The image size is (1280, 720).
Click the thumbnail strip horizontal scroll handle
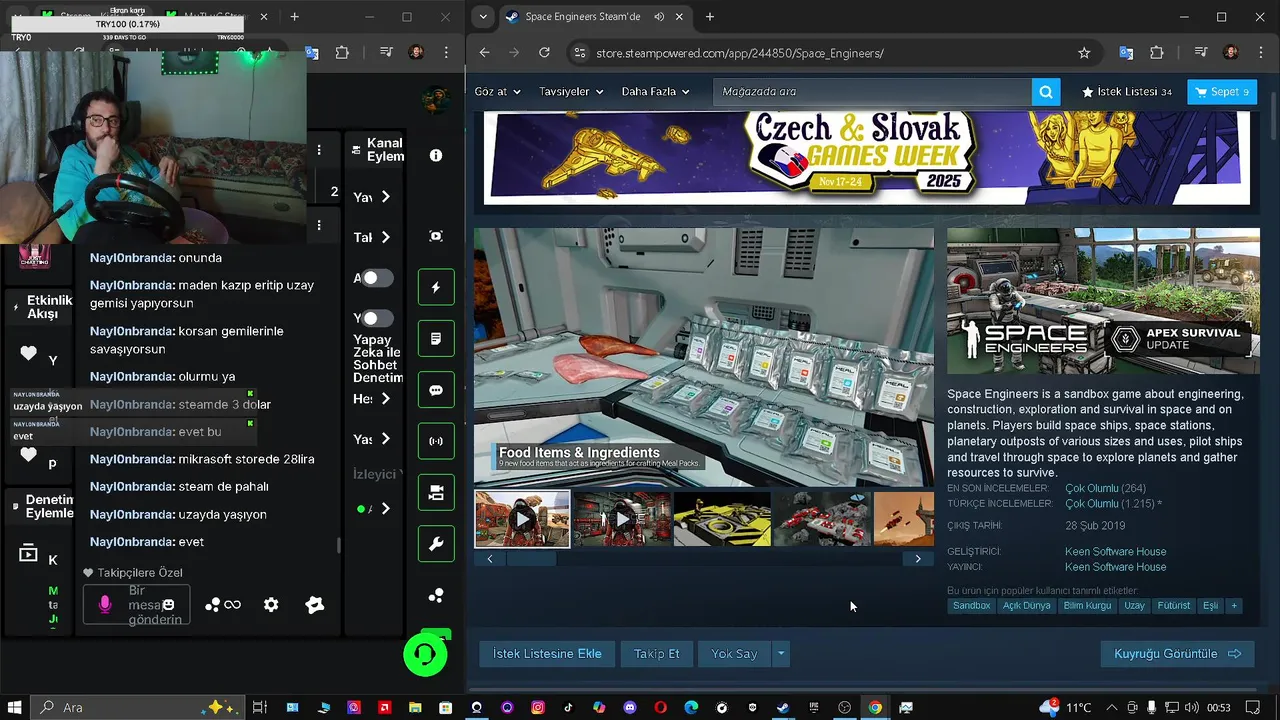point(531,559)
